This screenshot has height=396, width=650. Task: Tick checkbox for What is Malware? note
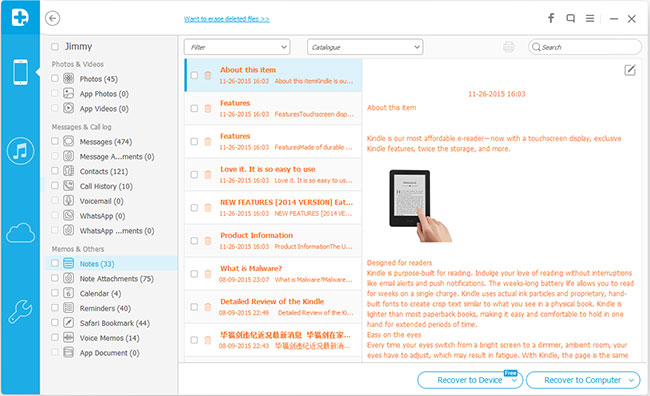pos(194,274)
